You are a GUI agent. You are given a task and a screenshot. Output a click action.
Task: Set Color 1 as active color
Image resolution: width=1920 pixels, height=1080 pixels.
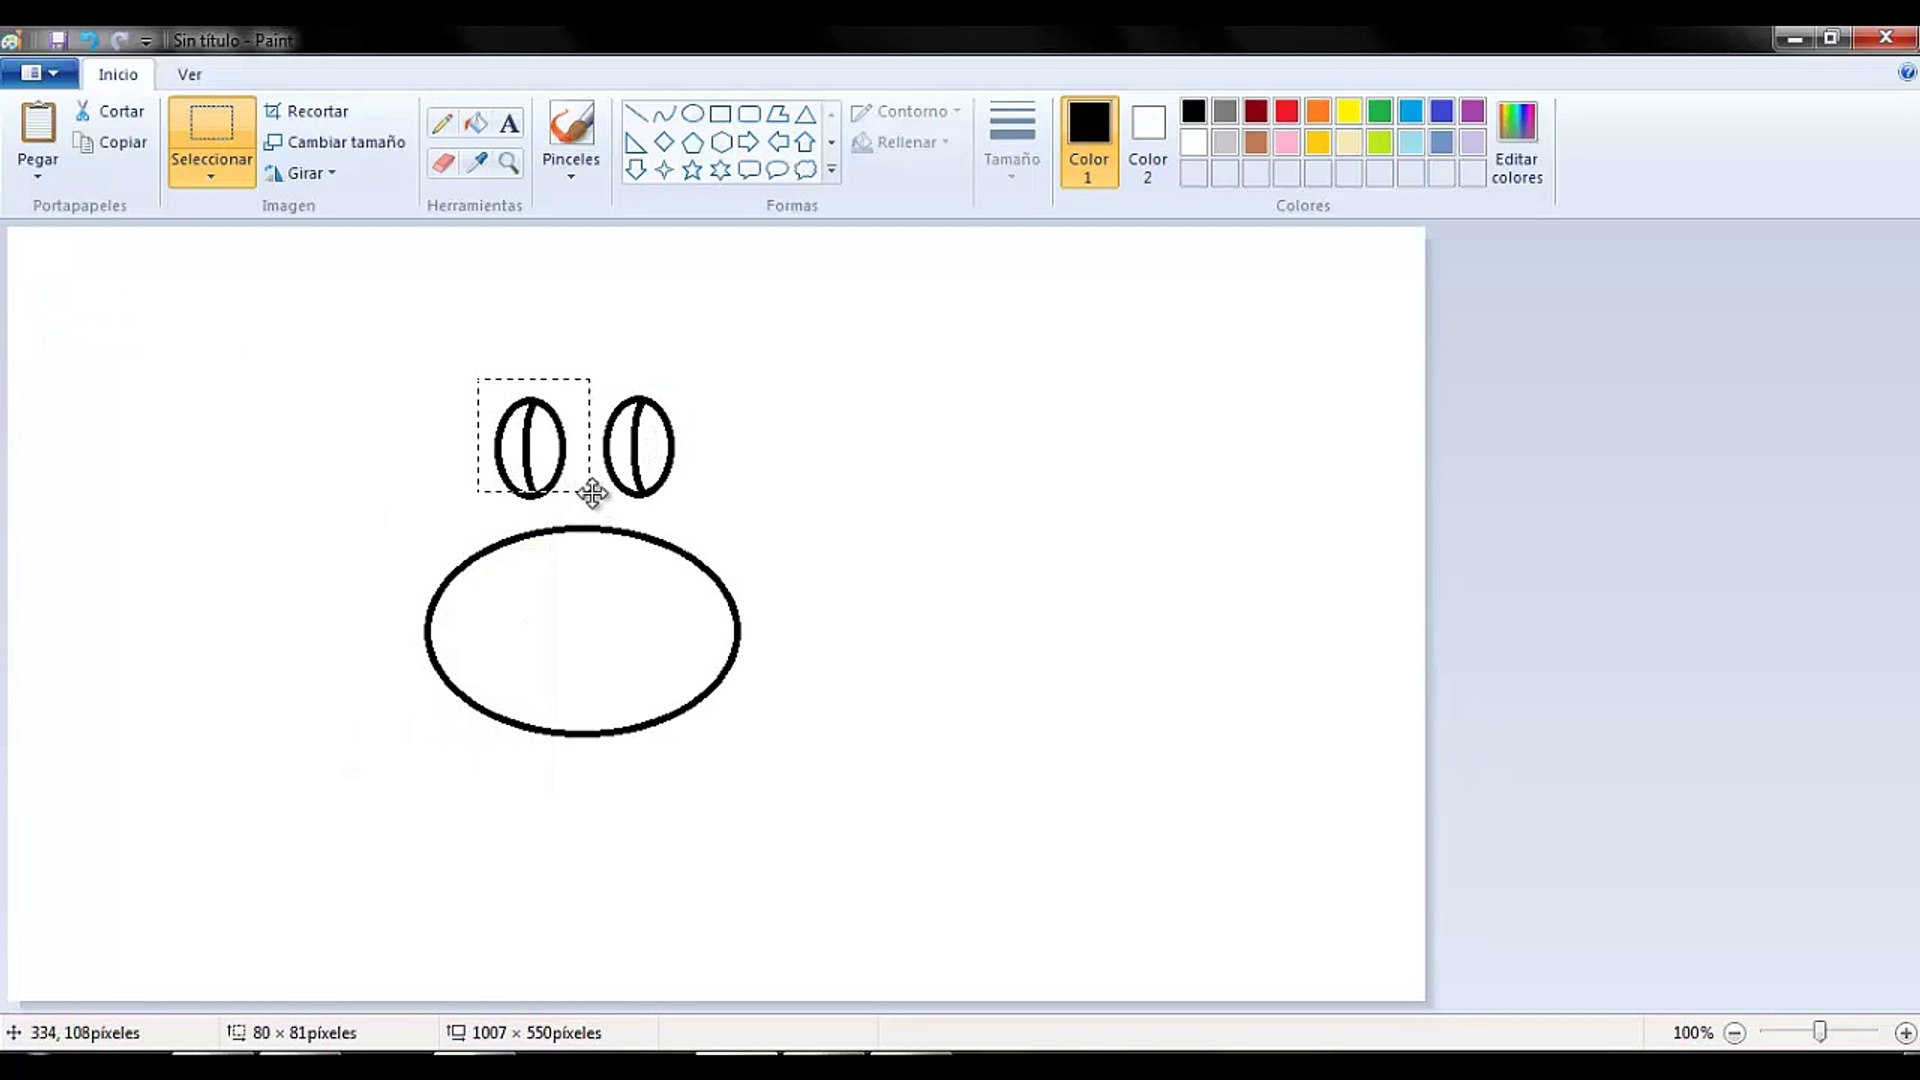tap(1088, 142)
